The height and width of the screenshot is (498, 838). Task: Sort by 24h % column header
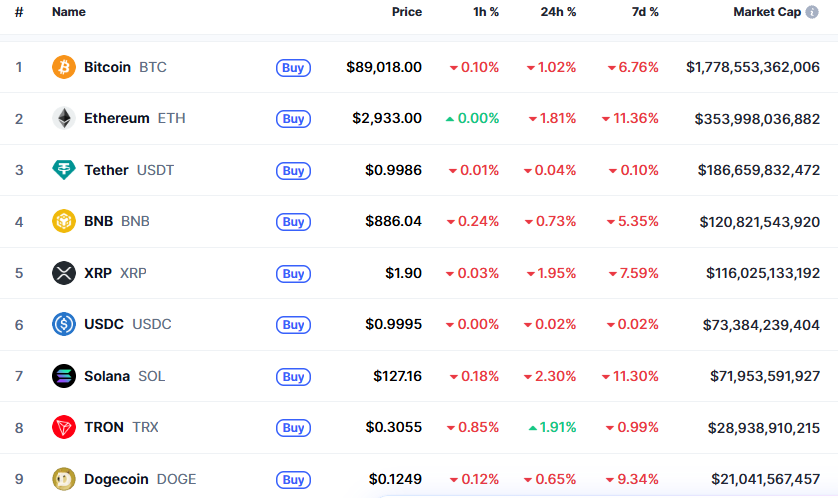[x=558, y=12]
